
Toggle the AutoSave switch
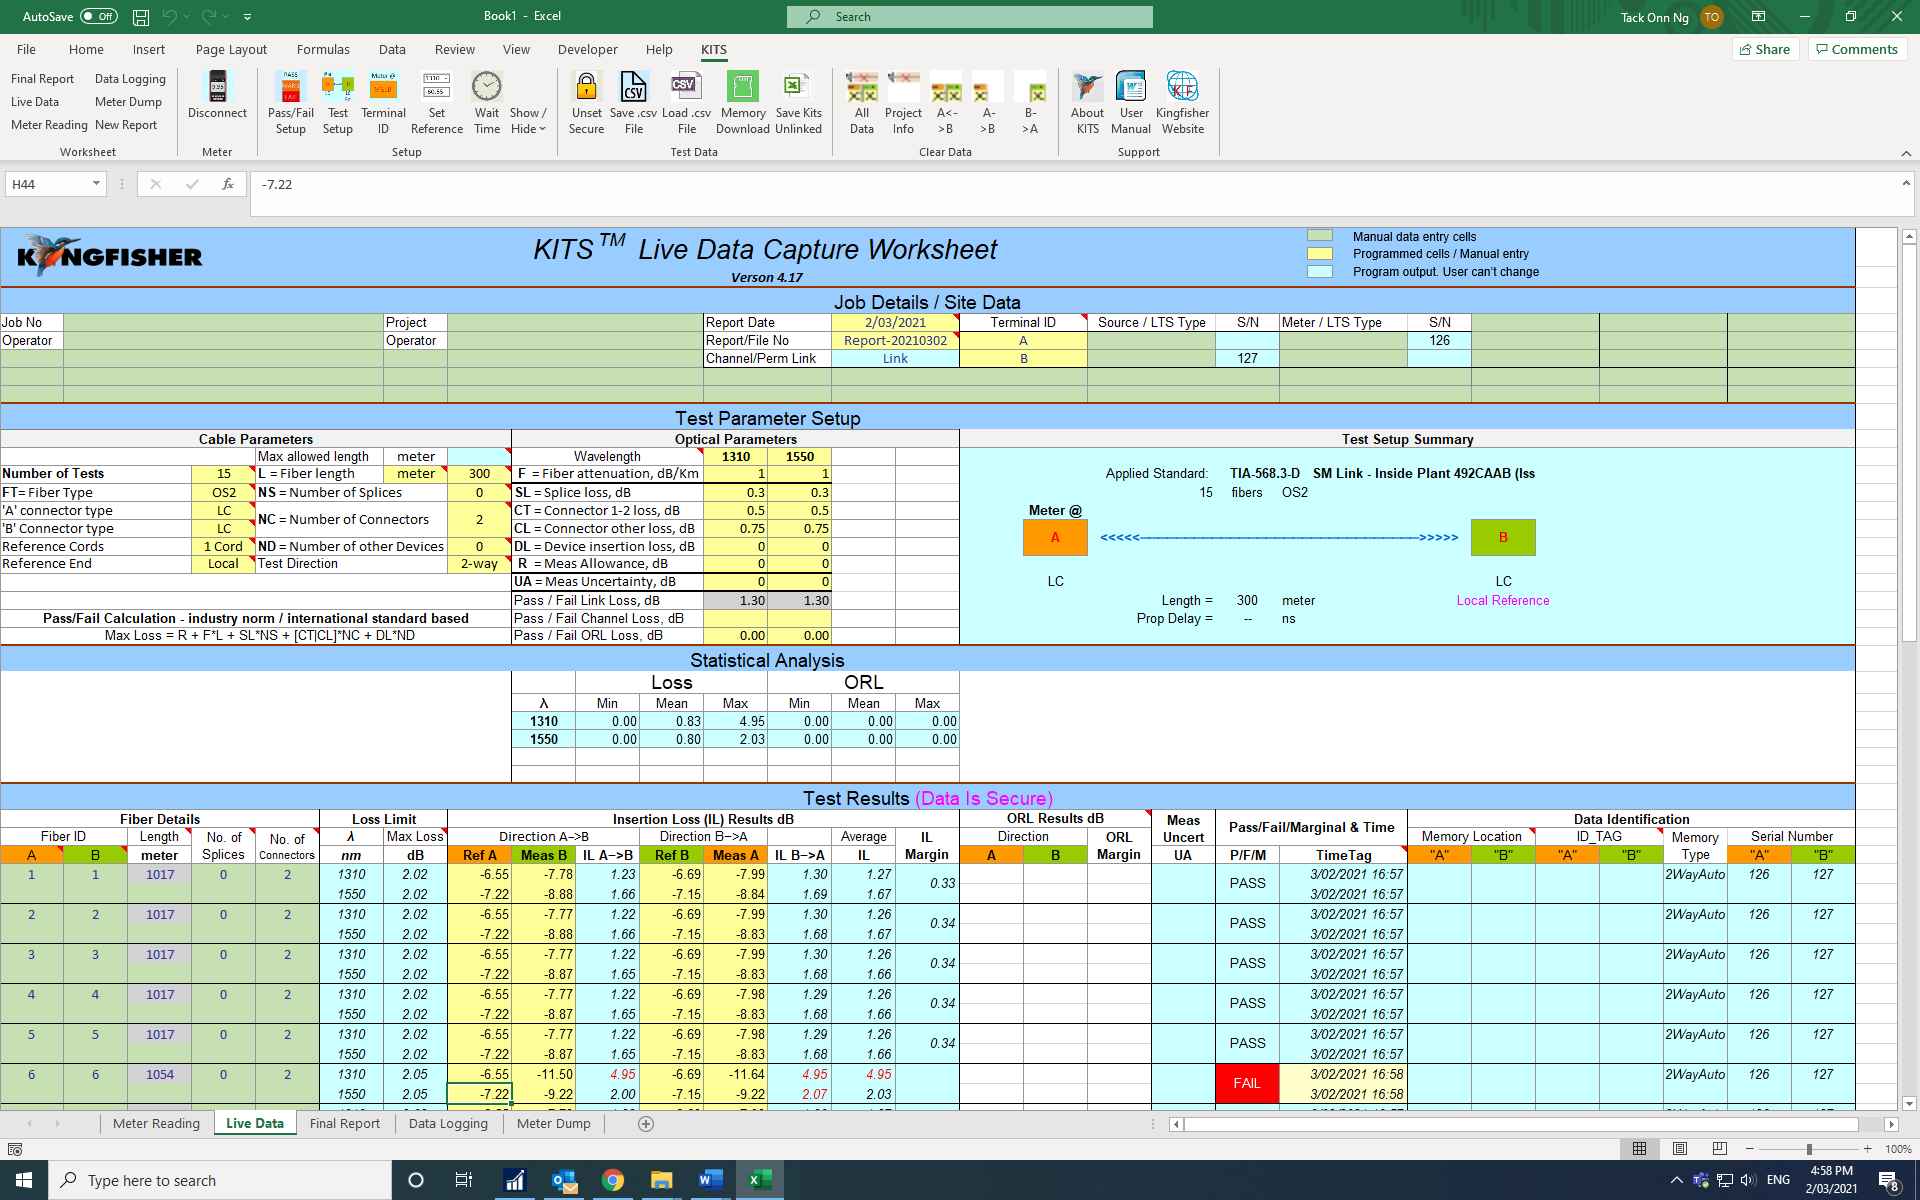point(98,16)
